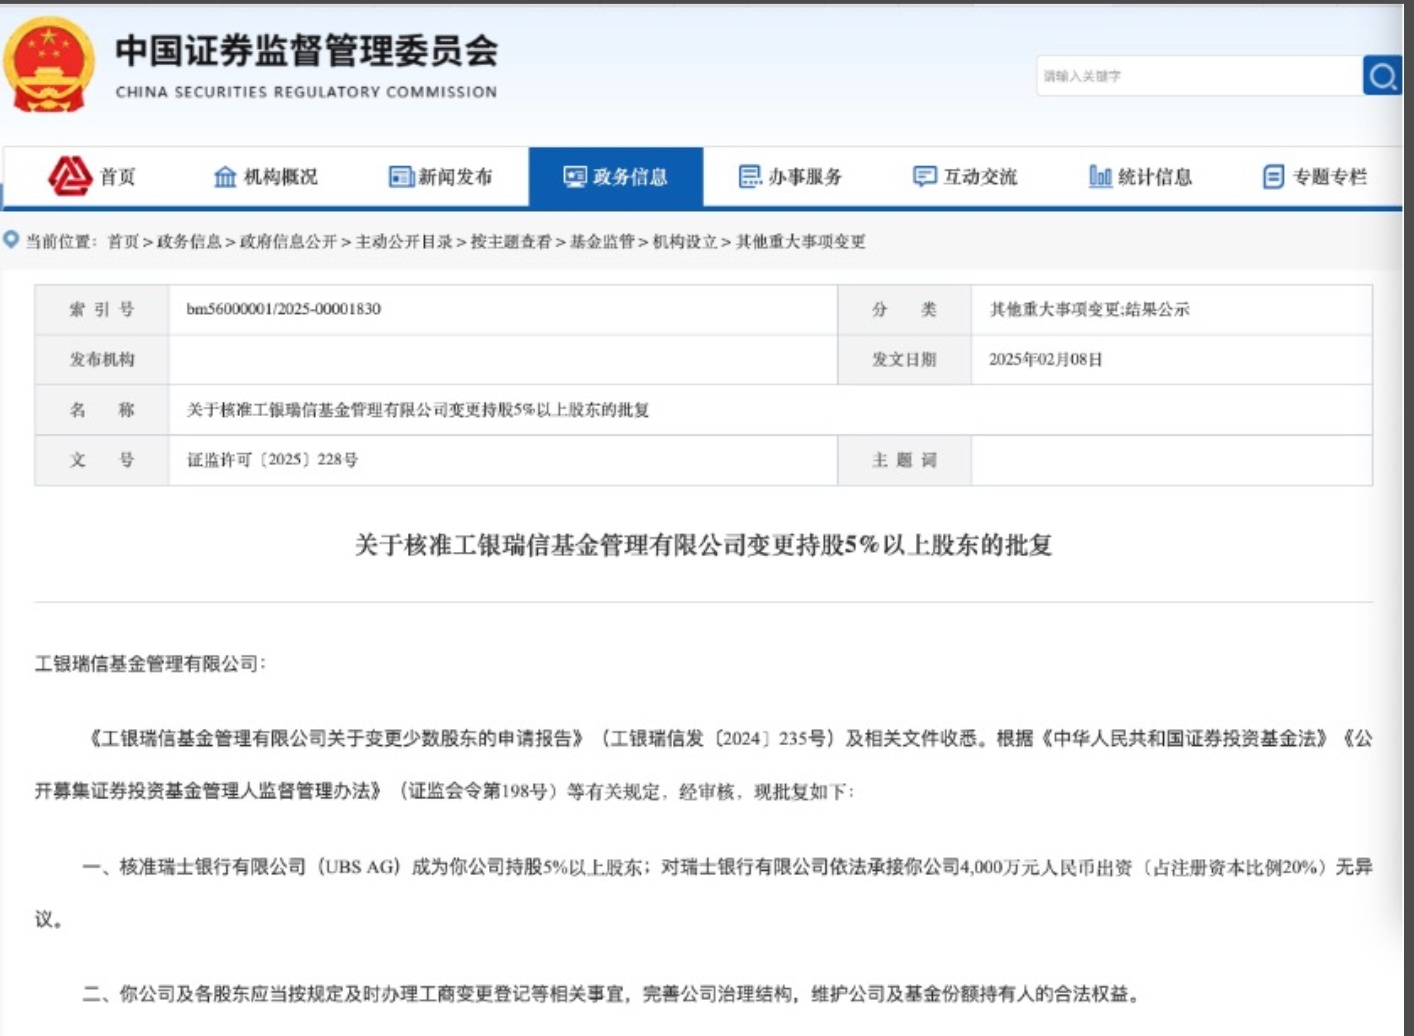The image size is (1414, 1036).
Task: Click the chat bubble icon for 互动交流
Action: point(925,177)
